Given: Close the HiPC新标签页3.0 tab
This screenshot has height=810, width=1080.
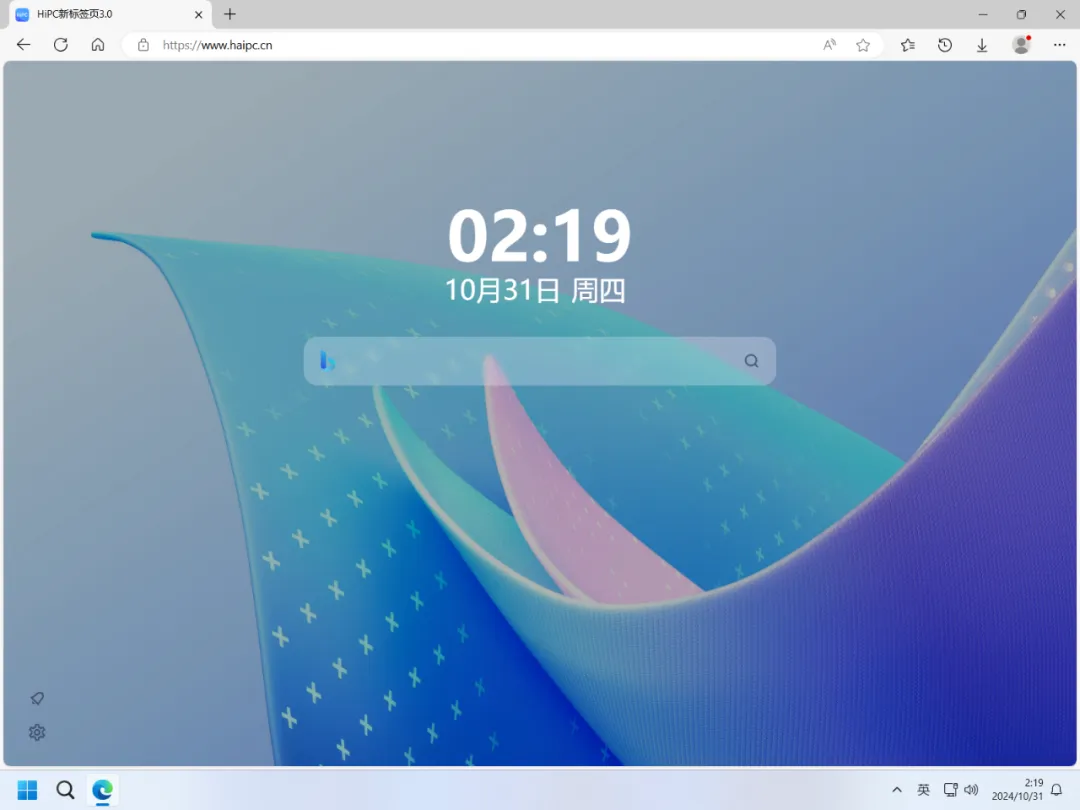Looking at the screenshot, I should [198, 14].
